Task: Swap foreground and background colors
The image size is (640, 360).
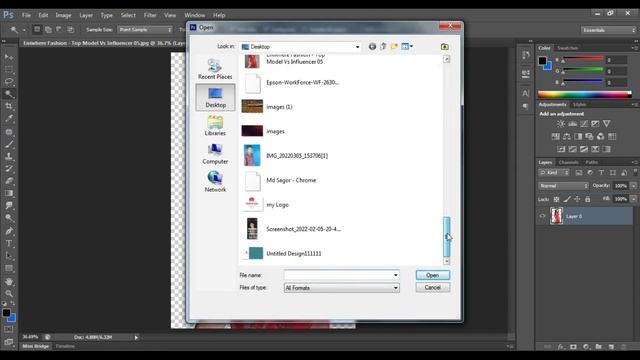Action: (13, 303)
